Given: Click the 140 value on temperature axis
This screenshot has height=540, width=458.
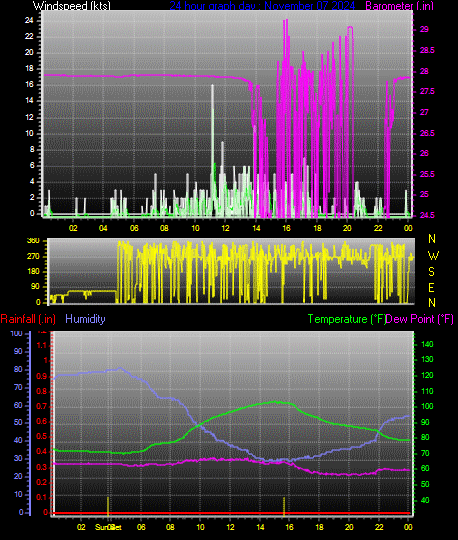Looking at the screenshot, I should pyautogui.click(x=427, y=344).
